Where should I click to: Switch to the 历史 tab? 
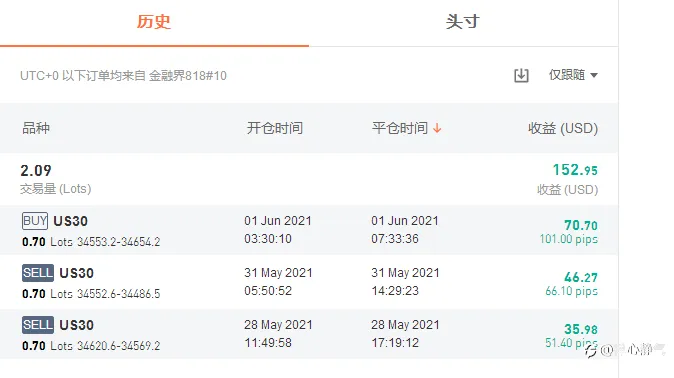pyautogui.click(x=154, y=22)
